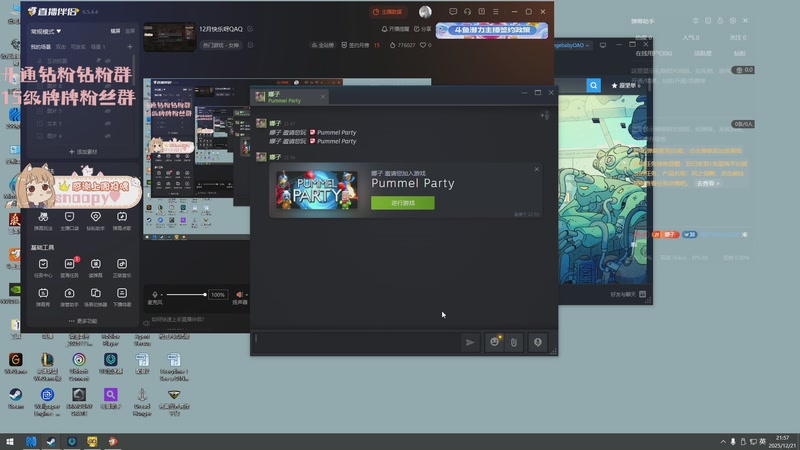Screen dimensions: 800x450
Task: Open 星海任务 tool with red badge
Action: point(69,268)
